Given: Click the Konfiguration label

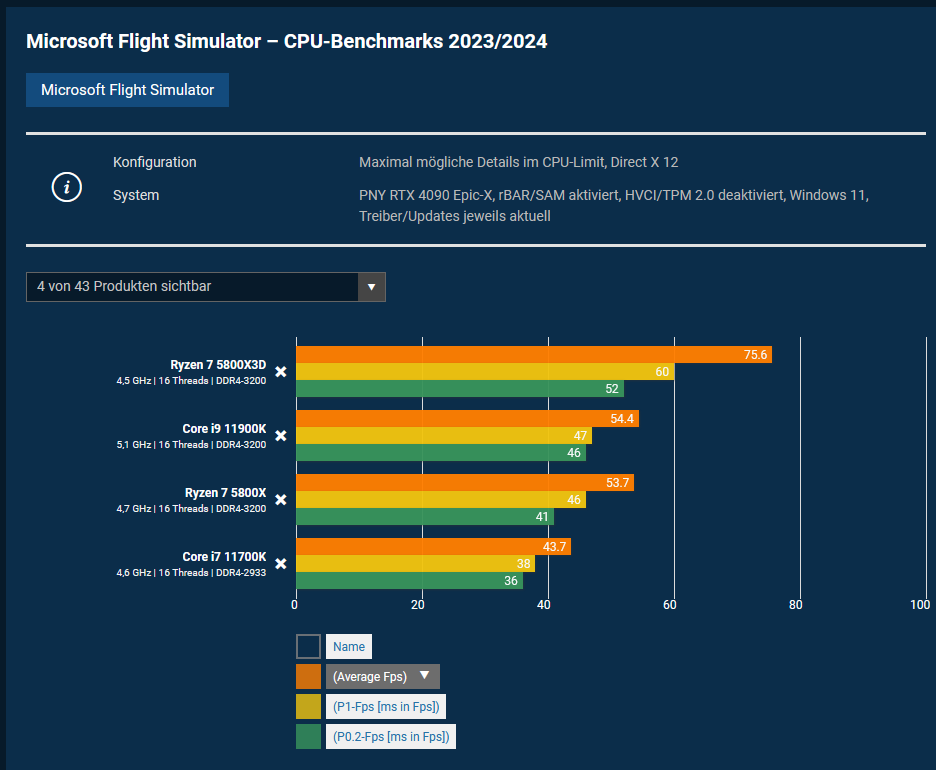Looking at the screenshot, I should pyautogui.click(x=155, y=162).
